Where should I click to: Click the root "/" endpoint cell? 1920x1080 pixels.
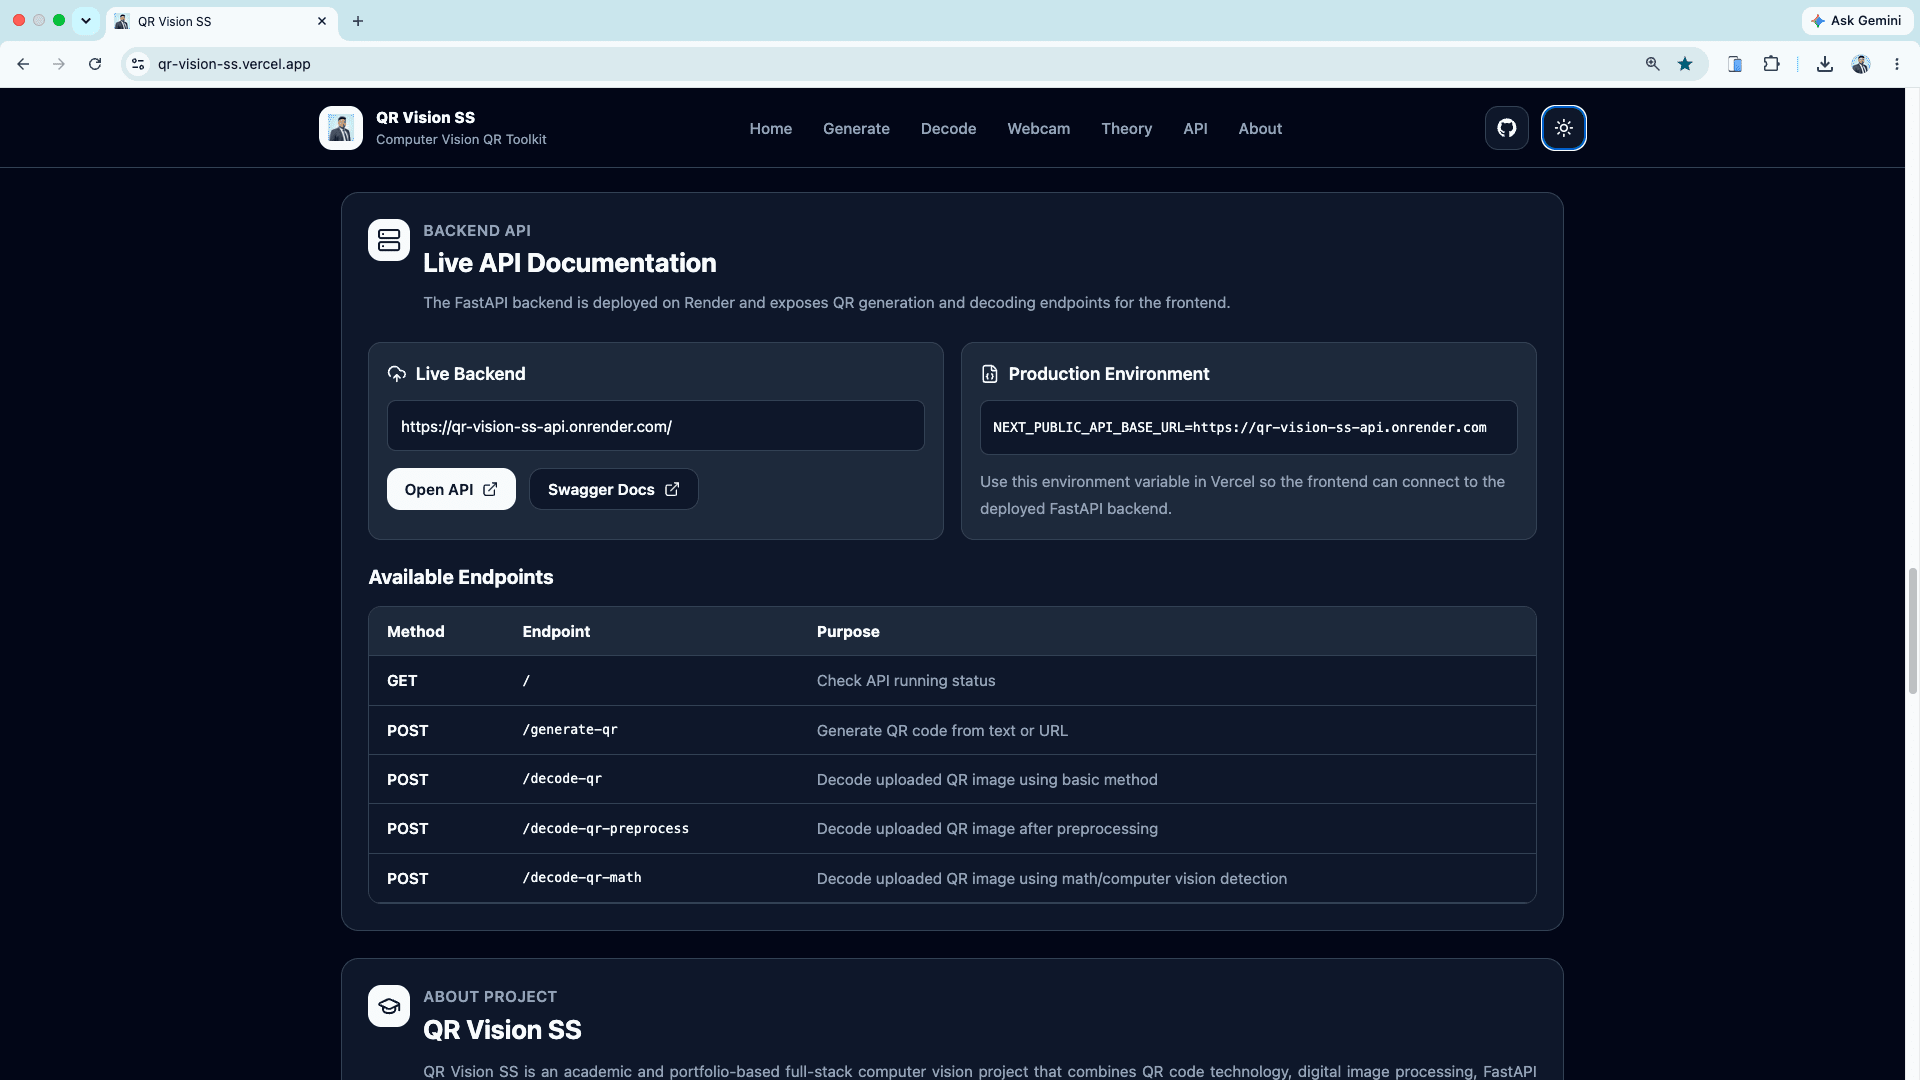pos(526,681)
